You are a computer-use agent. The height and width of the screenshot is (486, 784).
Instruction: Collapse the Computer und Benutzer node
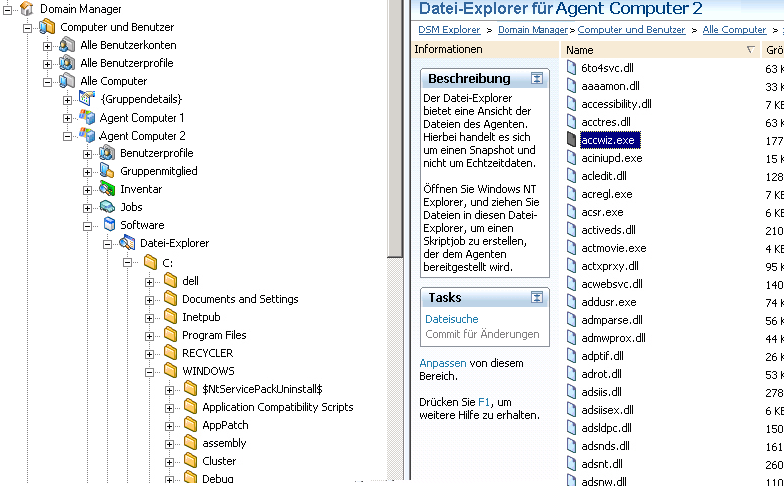[x=28, y=28]
